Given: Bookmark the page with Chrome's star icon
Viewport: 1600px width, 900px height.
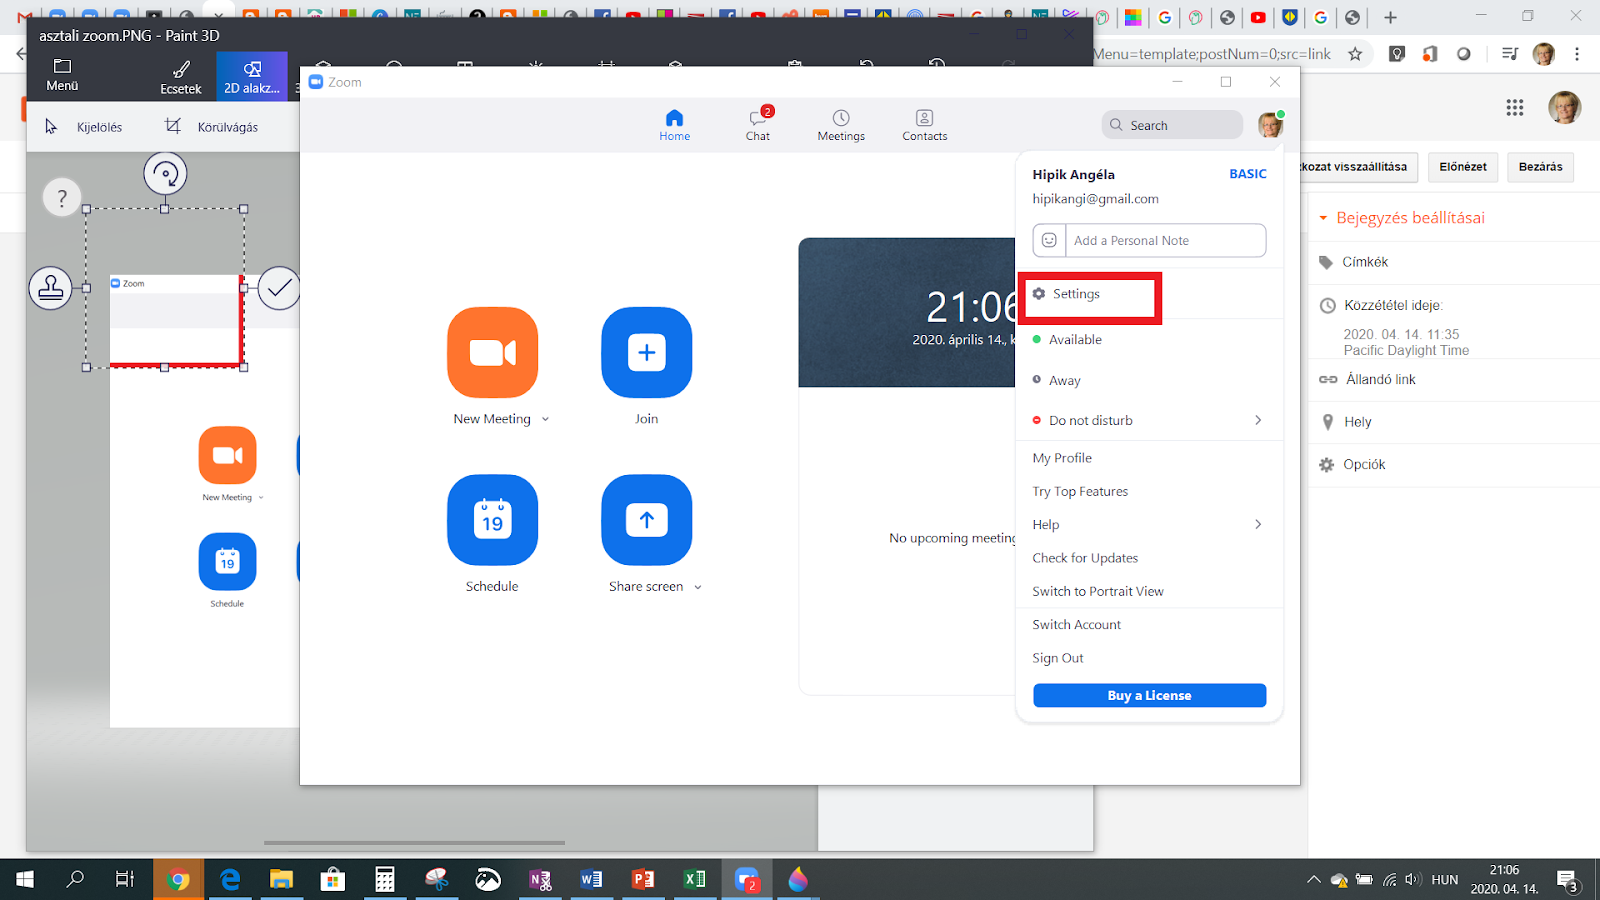Looking at the screenshot, I should coord(1355,54).
